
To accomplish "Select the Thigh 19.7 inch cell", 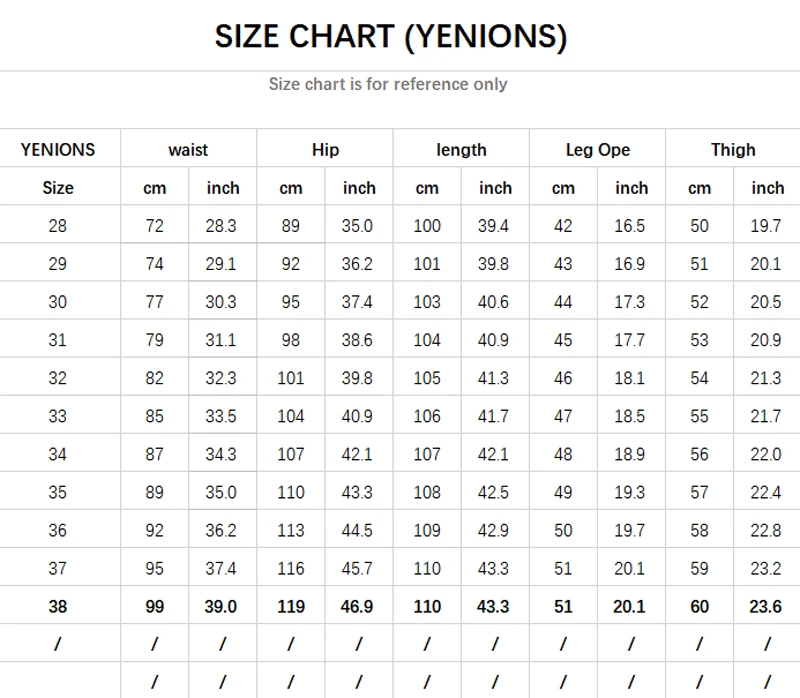I will click(766, 226).
